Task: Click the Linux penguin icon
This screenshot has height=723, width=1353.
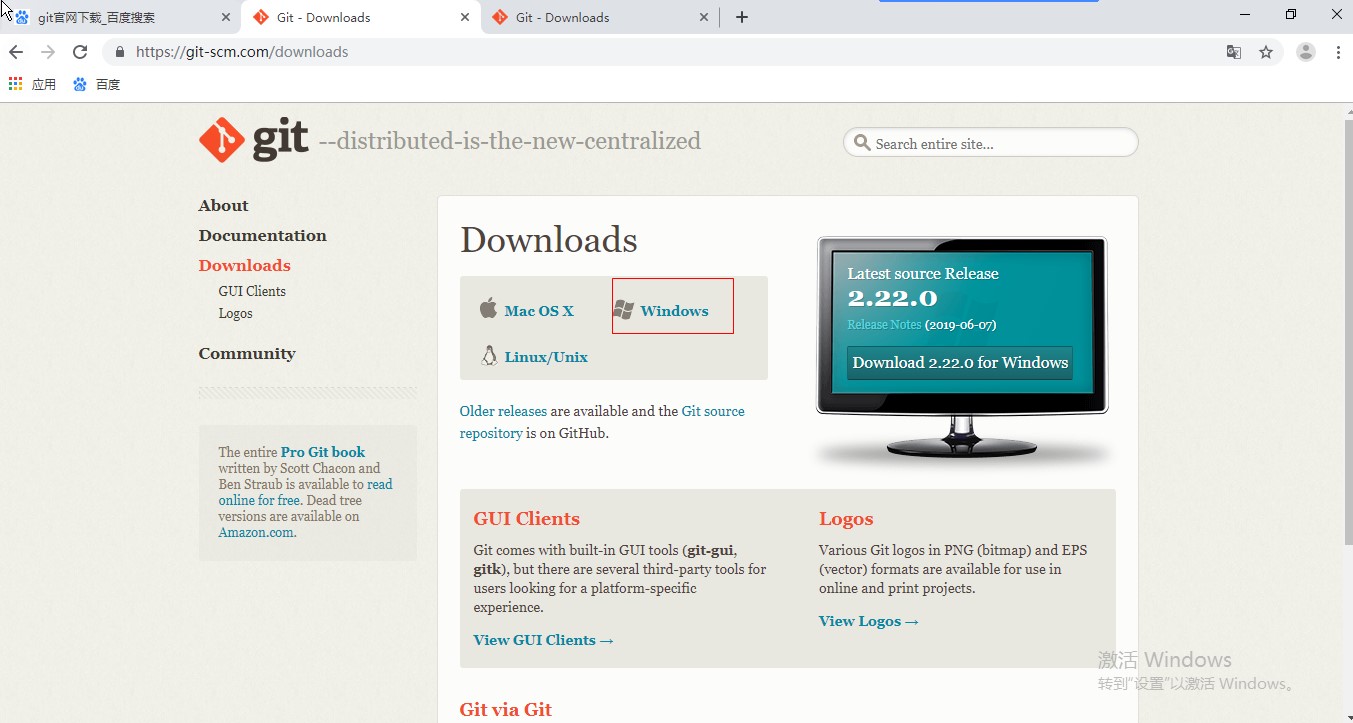Action: tap(489, 355)
